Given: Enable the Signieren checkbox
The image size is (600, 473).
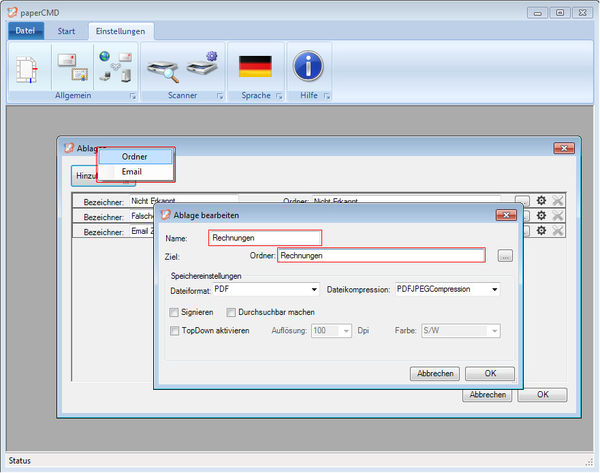Looking at the screenshot, I should 174,312.
